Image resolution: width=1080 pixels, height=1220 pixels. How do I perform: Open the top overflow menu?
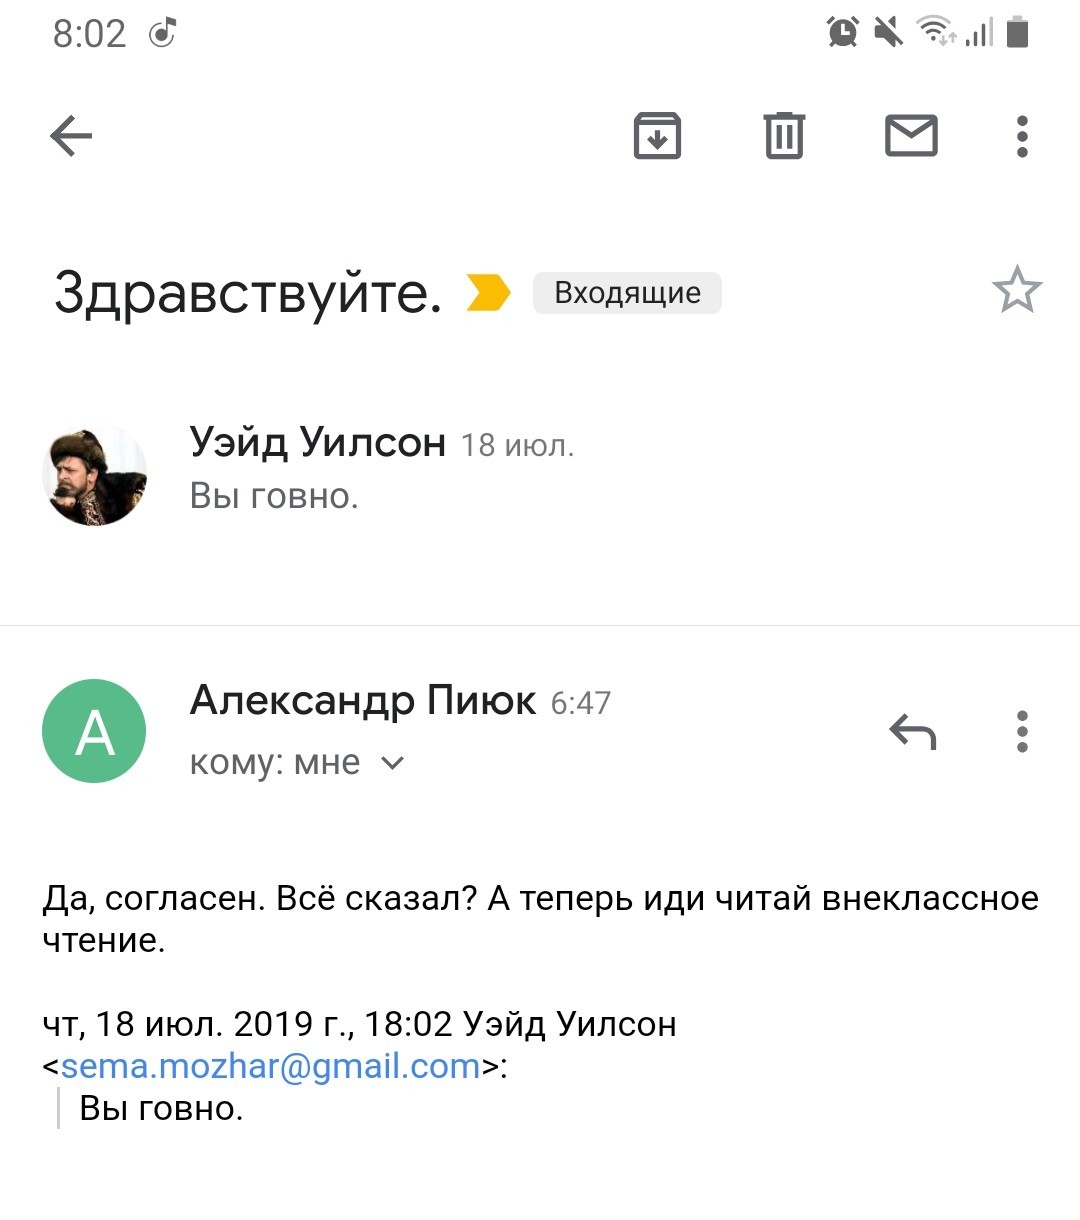coord(1021,136)
